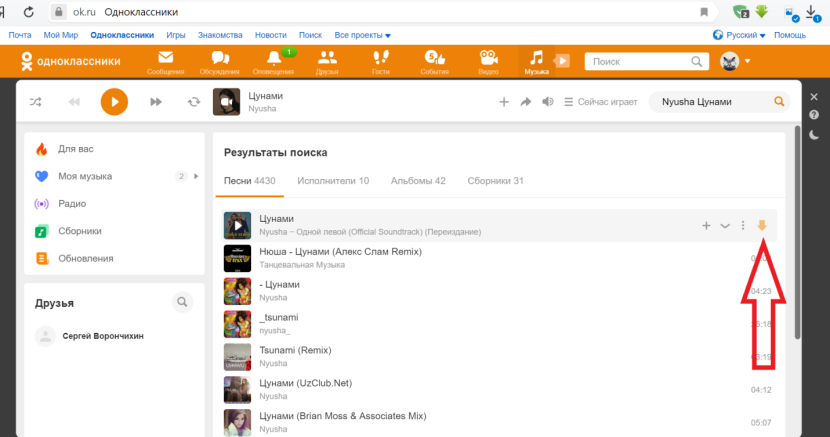This screenshot has height=437, width=830.
Task: Open Моя музыка in sidebar
Action: tap(85, 176)
